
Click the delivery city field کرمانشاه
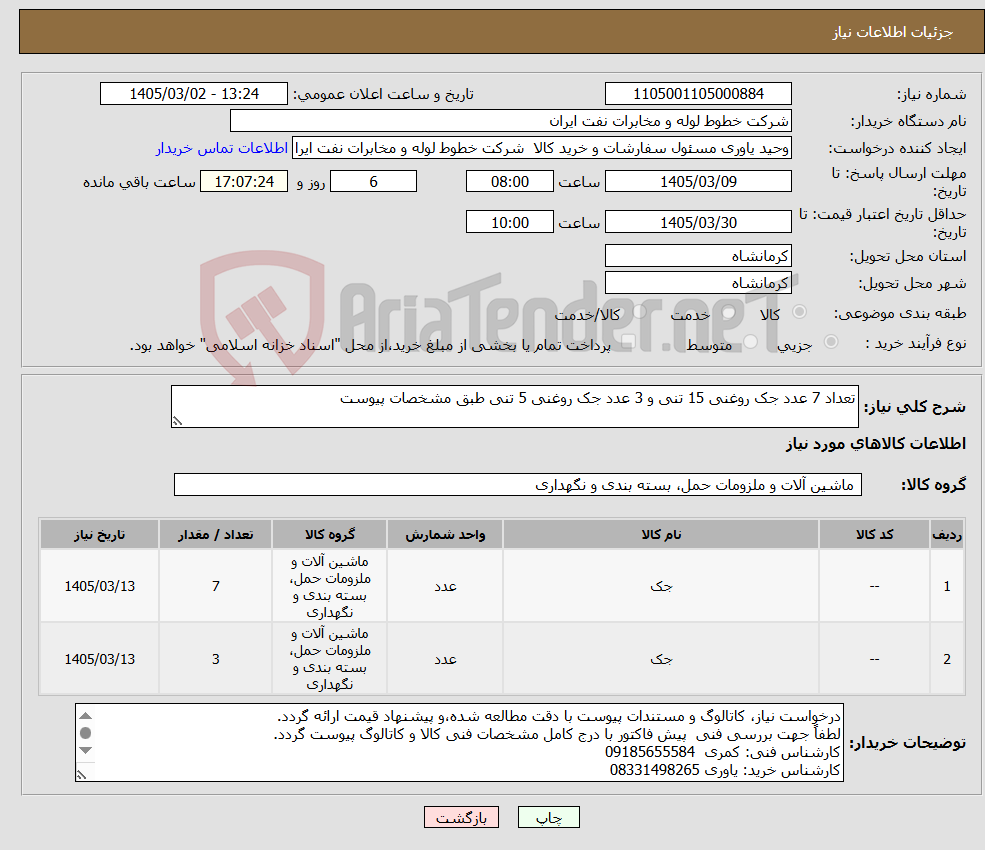(x=698, y=283)
